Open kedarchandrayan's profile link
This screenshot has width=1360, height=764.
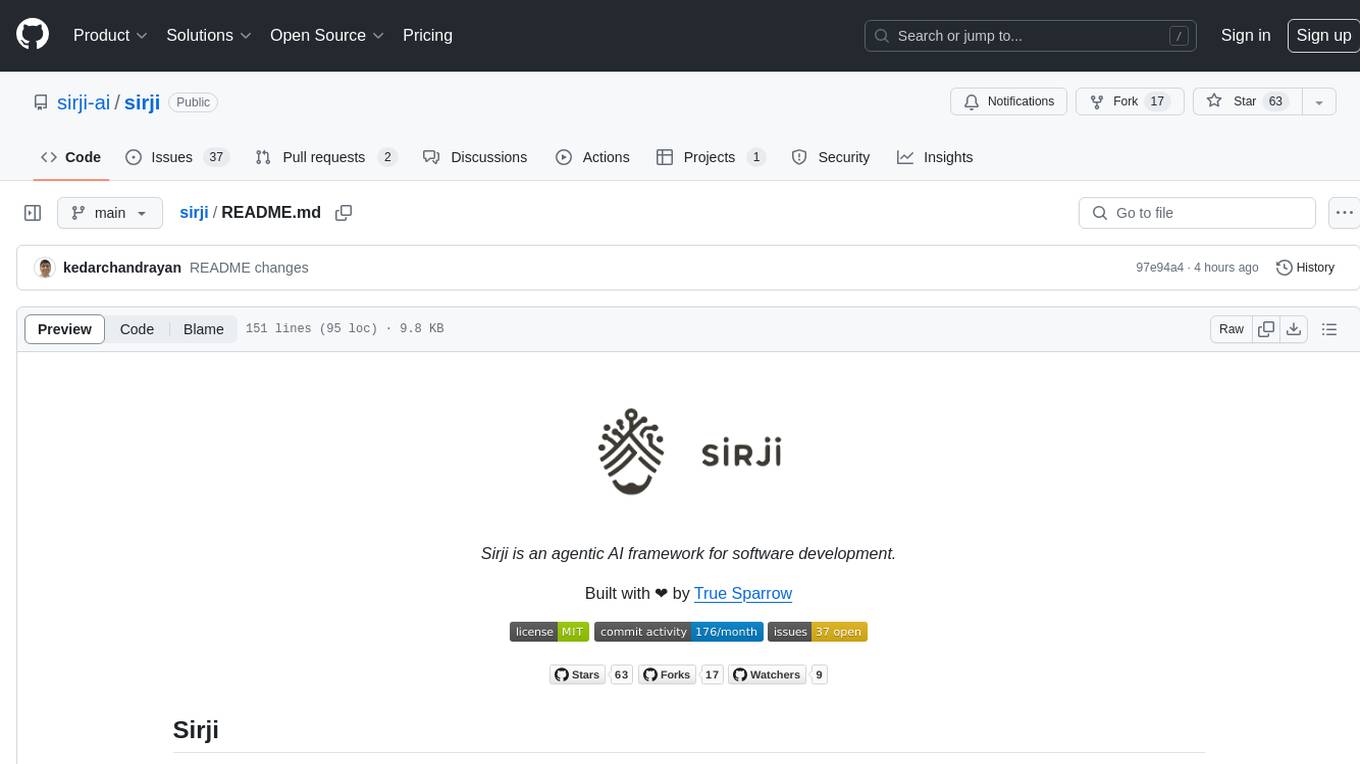click(122, 268)
